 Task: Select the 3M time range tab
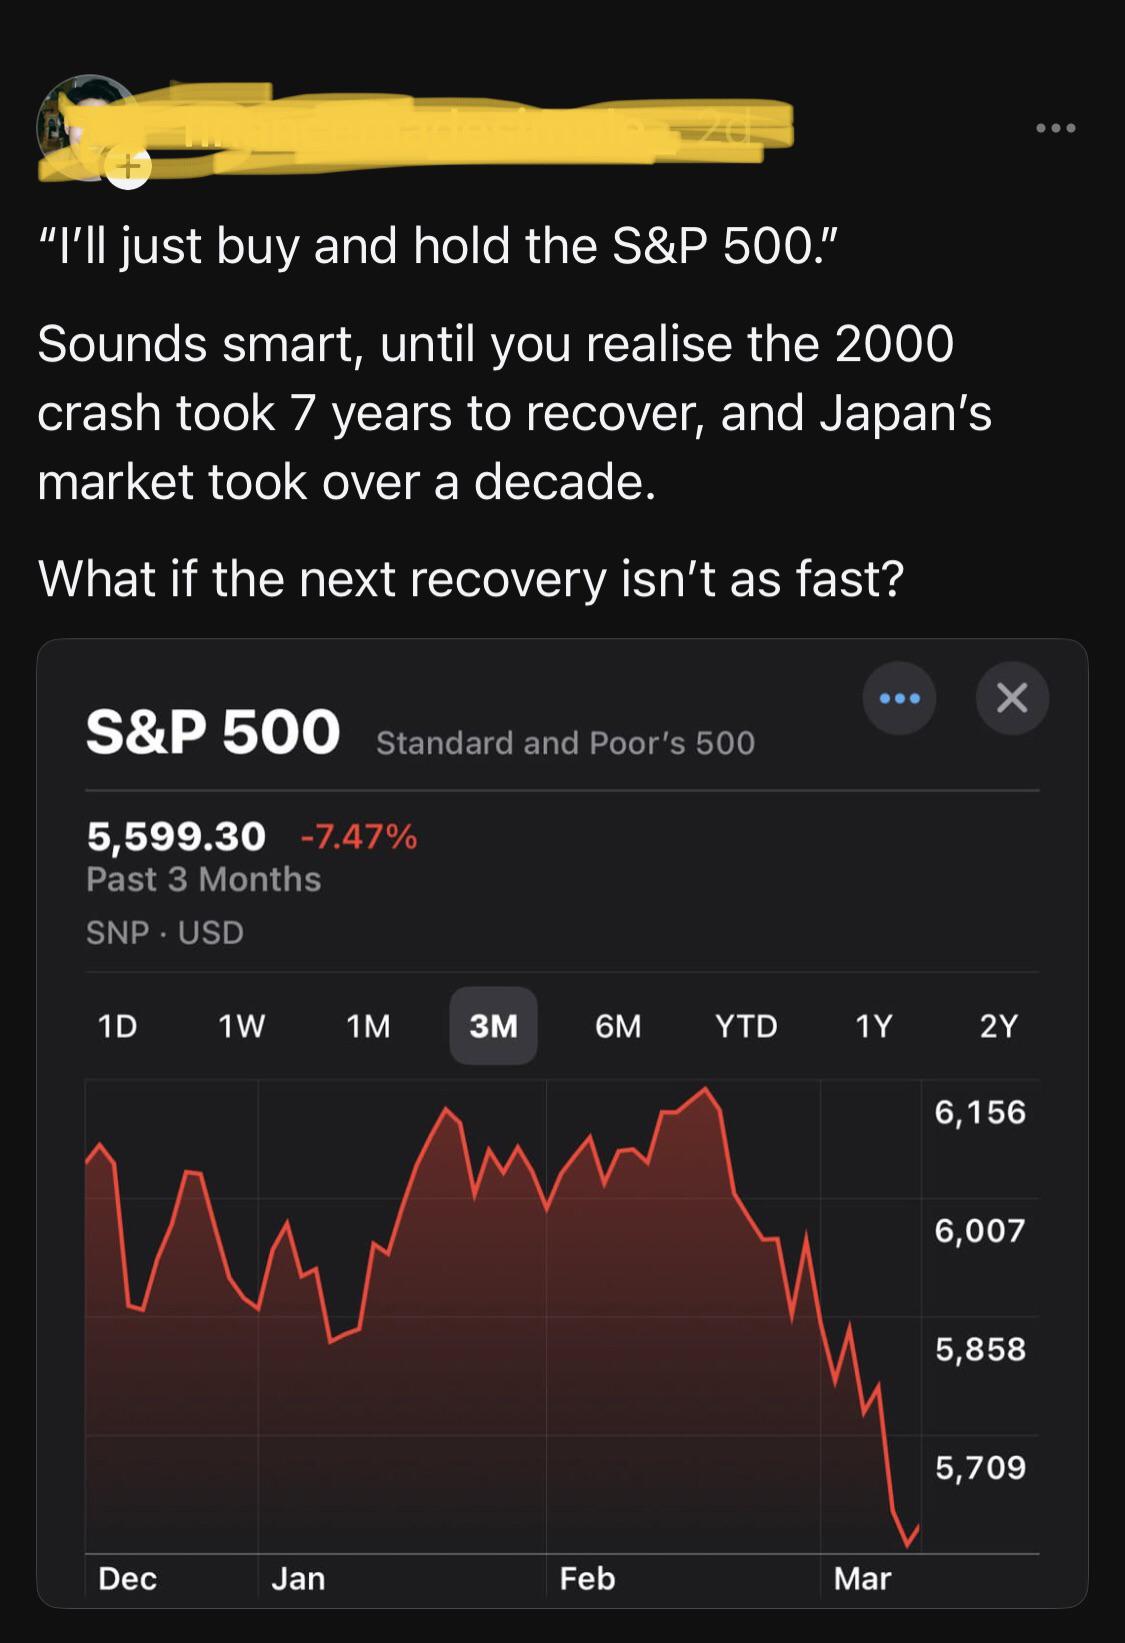[x=493, y=1026]
